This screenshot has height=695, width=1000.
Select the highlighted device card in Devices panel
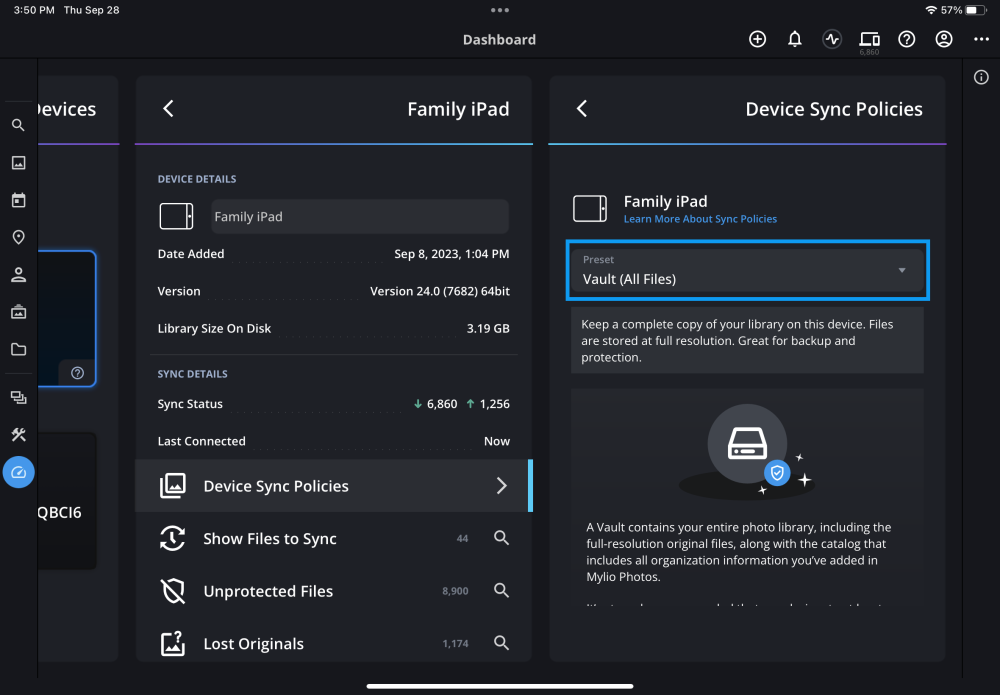point(66,319)
